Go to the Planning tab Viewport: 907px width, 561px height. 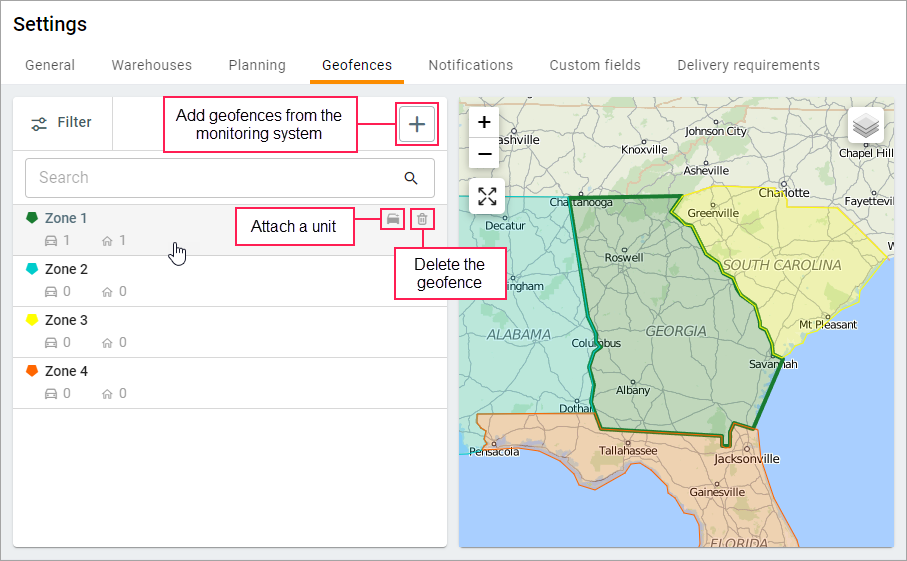pos(257,65)
